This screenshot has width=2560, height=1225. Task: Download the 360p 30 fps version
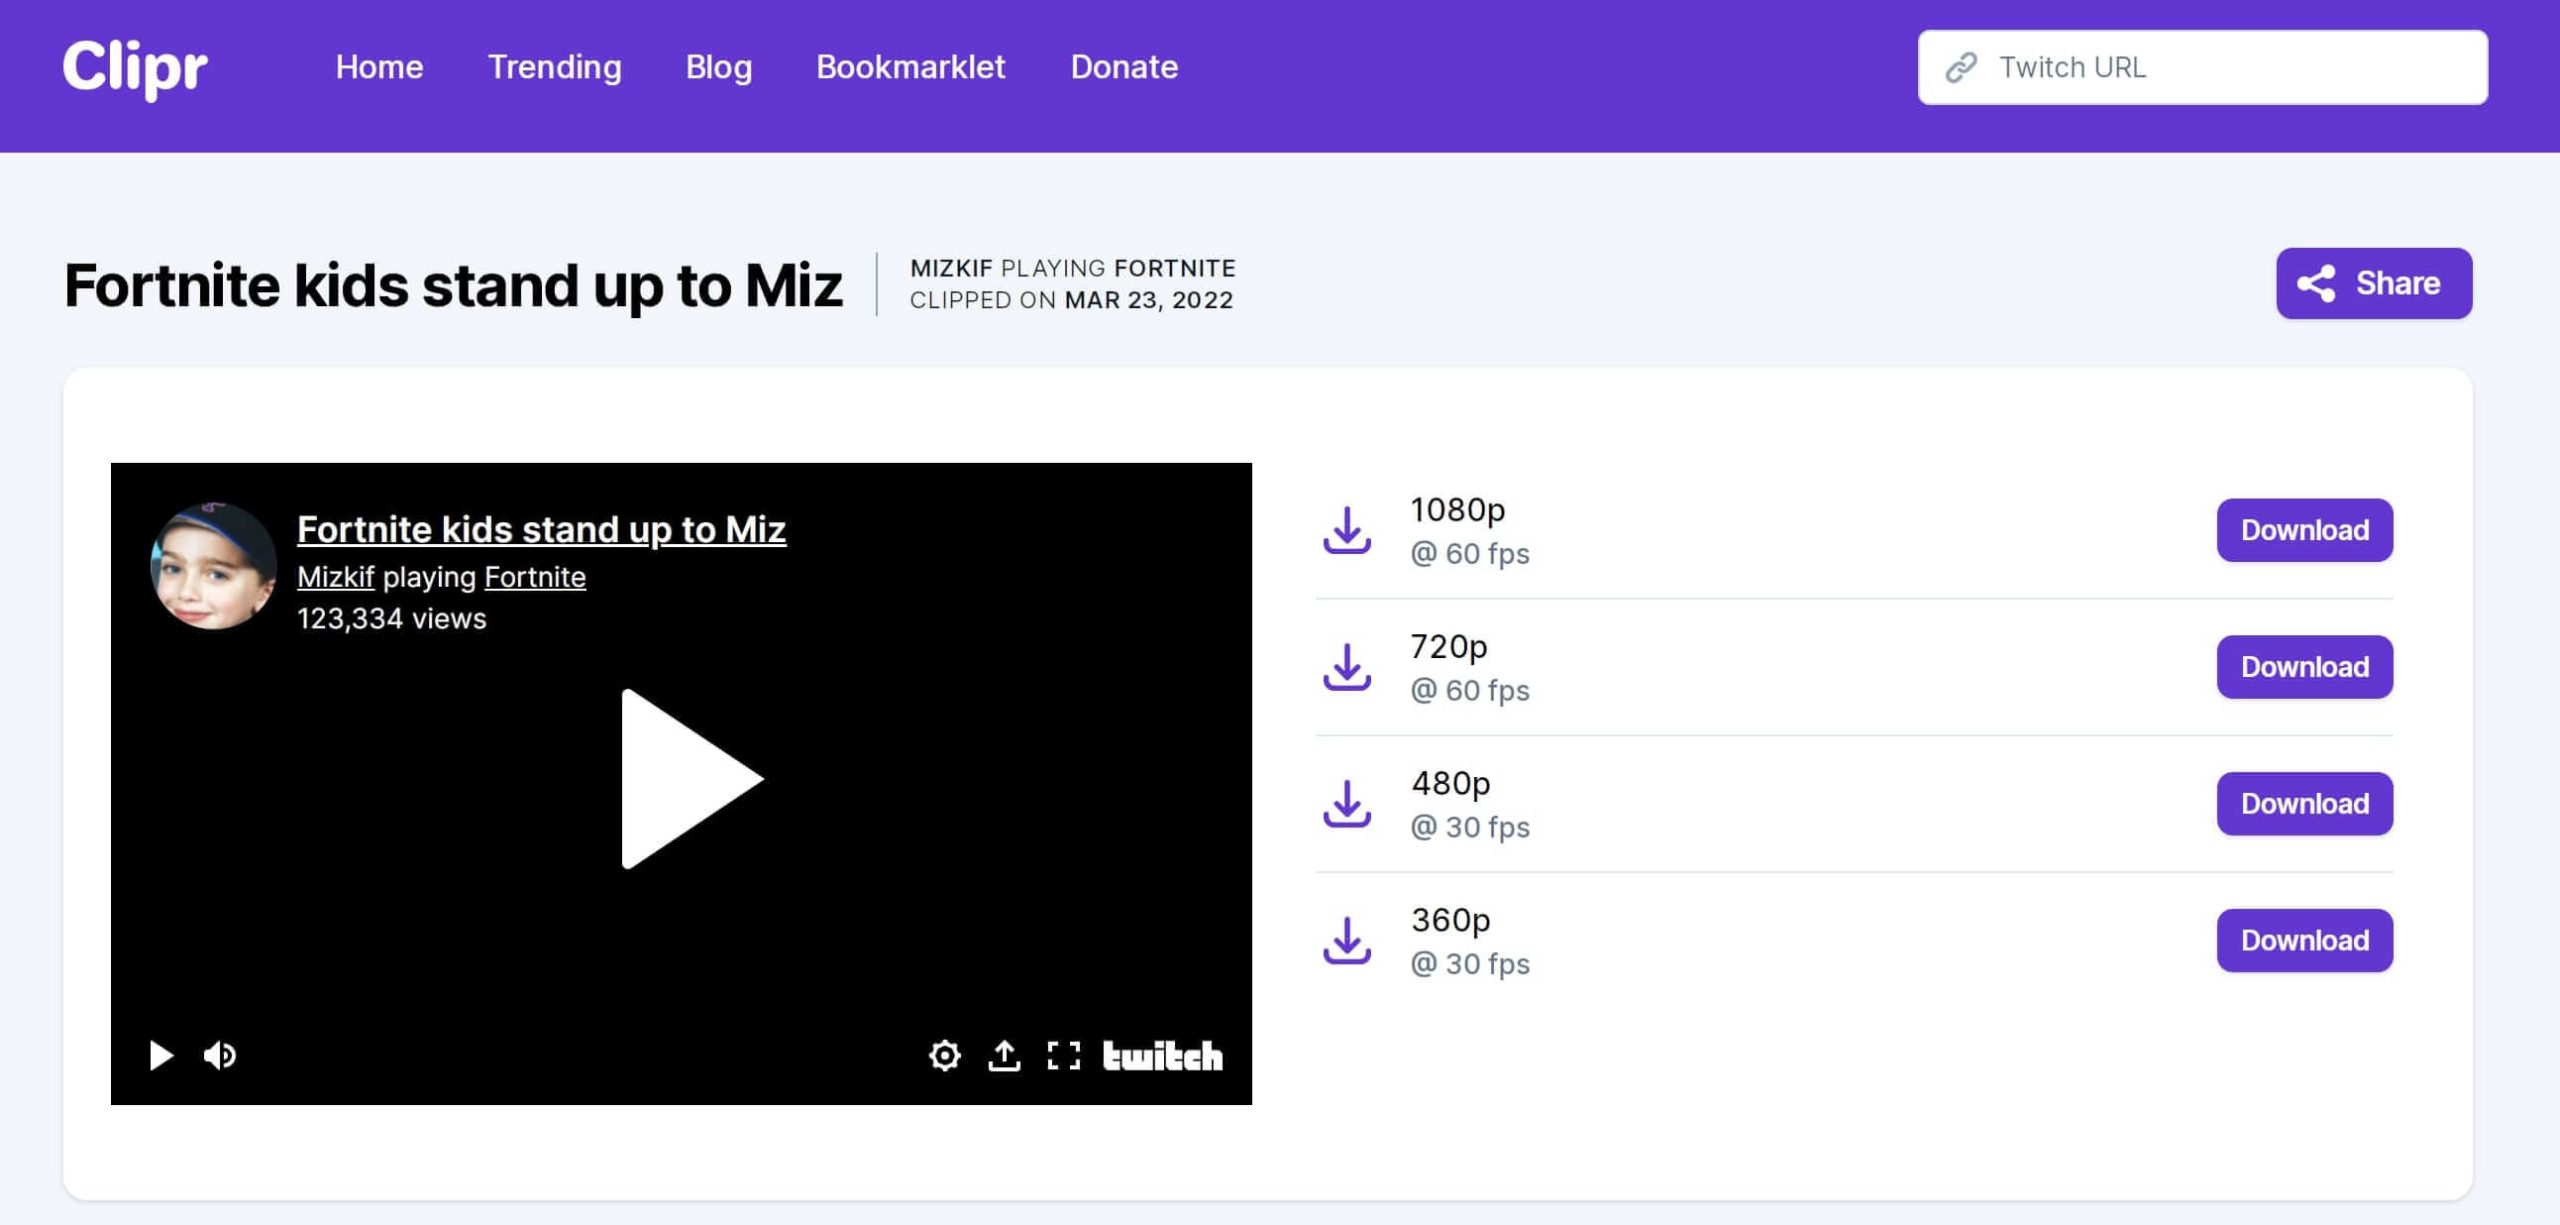2304,941
